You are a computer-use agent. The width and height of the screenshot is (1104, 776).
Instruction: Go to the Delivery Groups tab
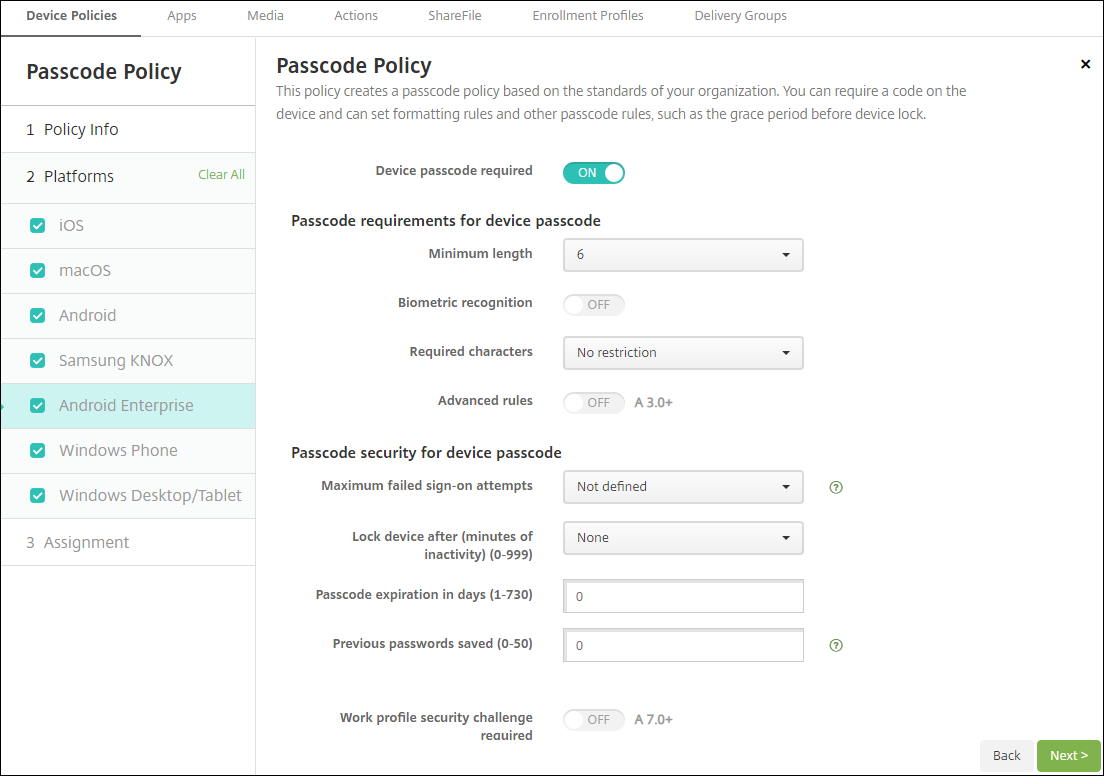point(740,16)
